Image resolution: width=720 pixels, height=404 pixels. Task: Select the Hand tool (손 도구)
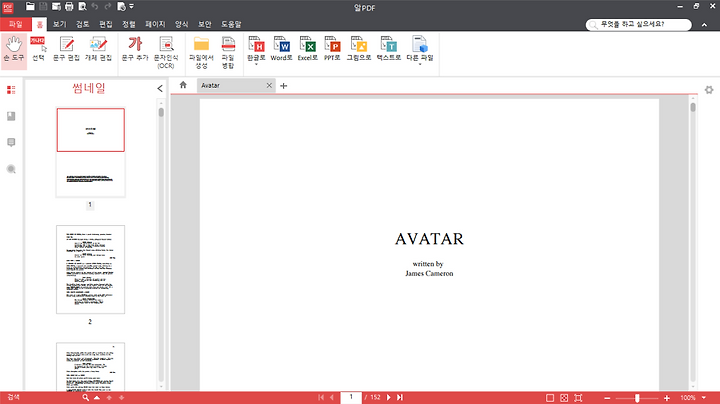[14, 50]
